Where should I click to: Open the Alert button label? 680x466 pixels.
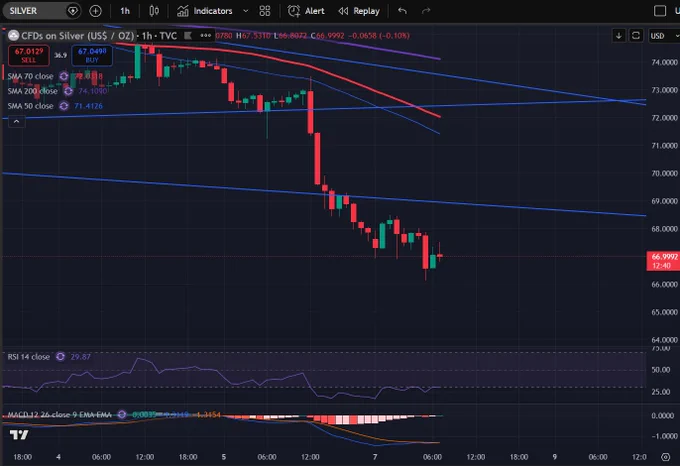(314, 11)
